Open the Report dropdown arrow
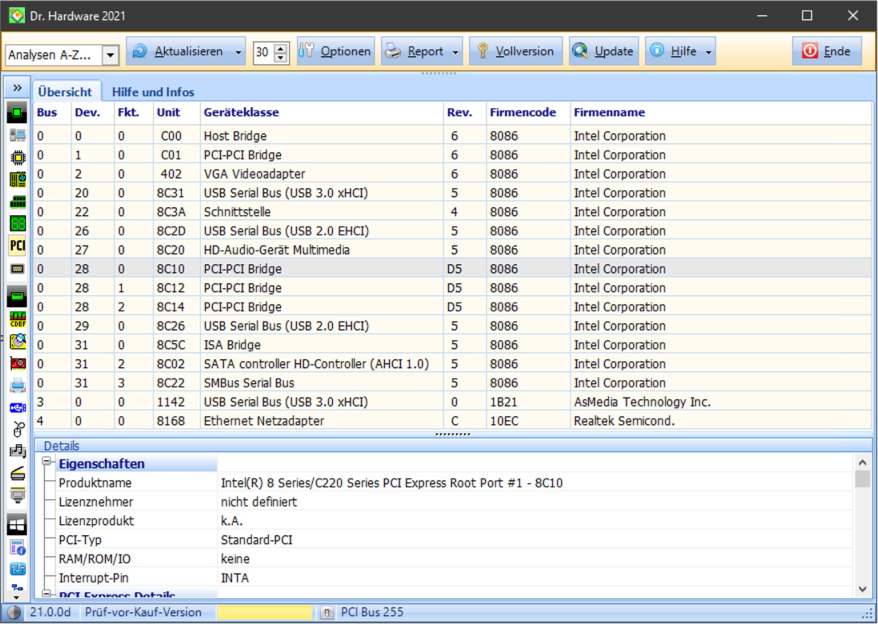The width and height of the screenshot is (878, 624). (x=456, y=52)
